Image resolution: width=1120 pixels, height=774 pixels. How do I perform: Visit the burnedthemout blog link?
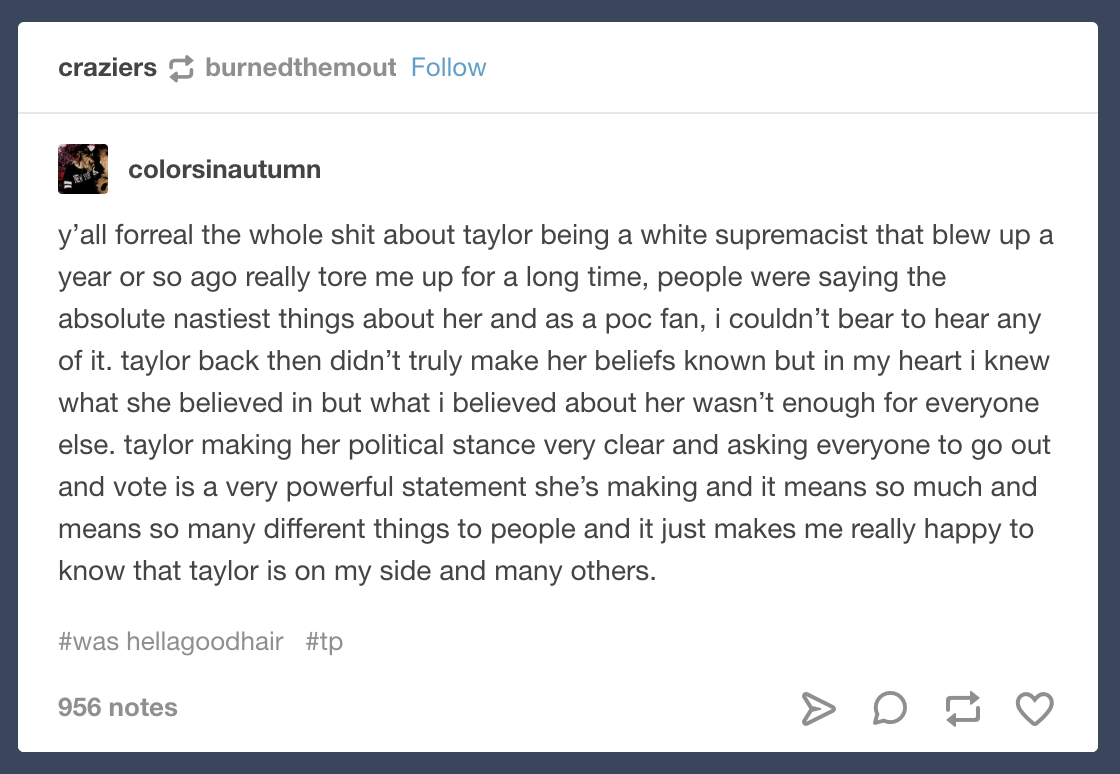pos(301,67)
